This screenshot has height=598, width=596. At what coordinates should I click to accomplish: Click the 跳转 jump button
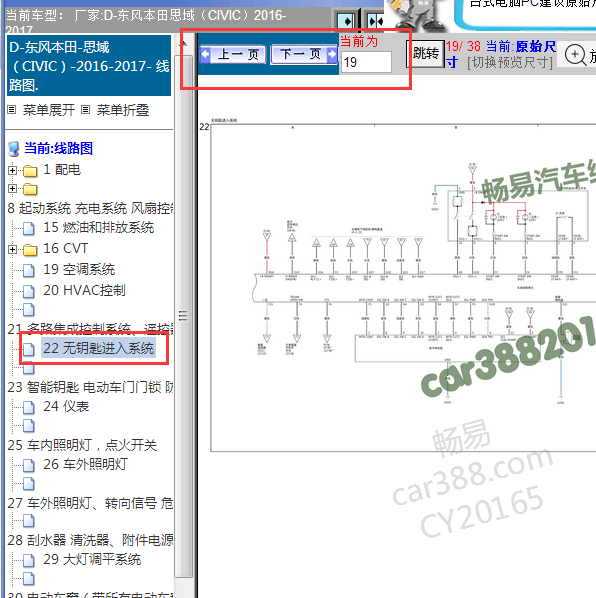tap(426, 54)
